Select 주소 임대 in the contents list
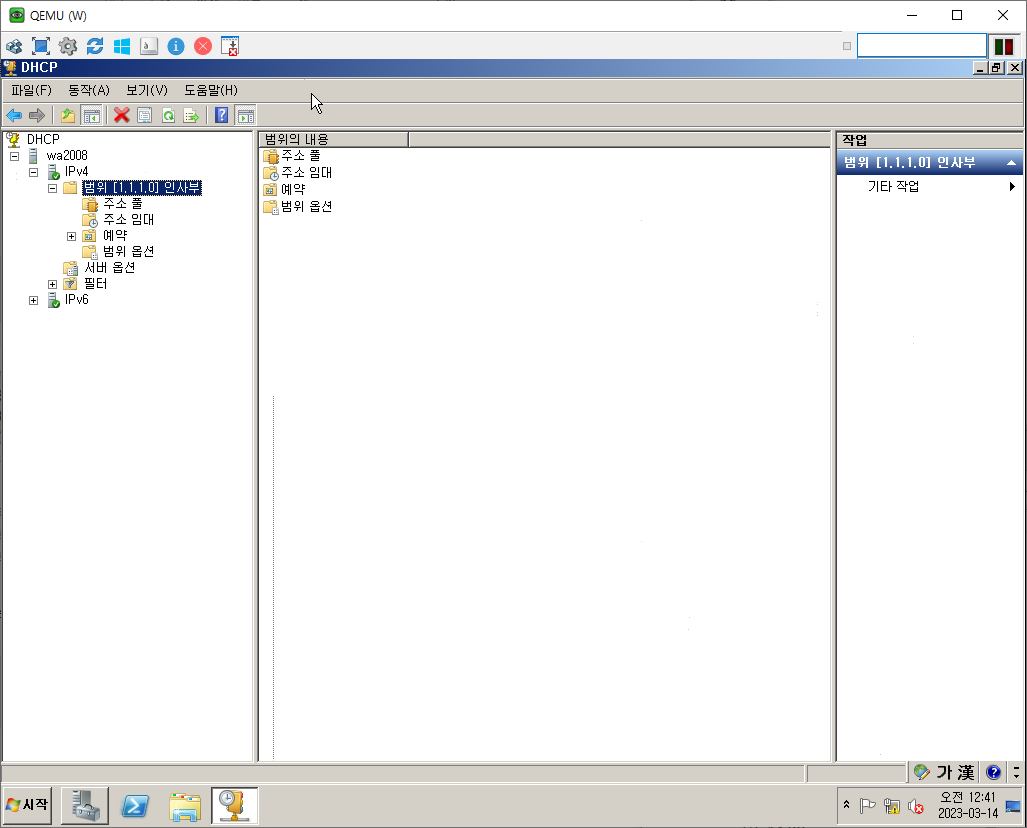 click(x=307, y=173)
